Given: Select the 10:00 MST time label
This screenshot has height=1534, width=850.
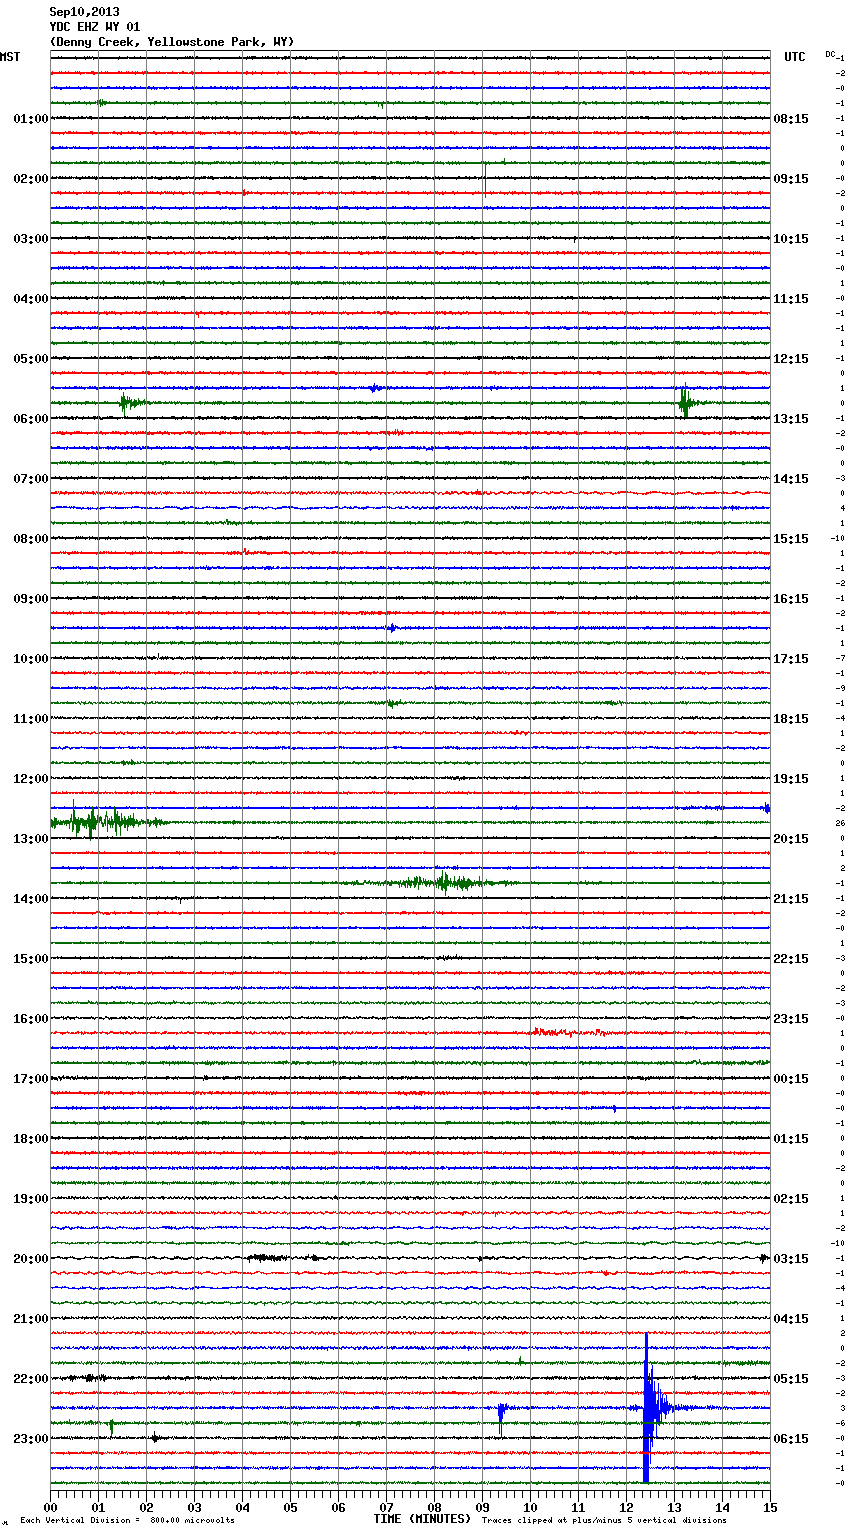Looking at the screenshot, I should (x=31, y=659).
